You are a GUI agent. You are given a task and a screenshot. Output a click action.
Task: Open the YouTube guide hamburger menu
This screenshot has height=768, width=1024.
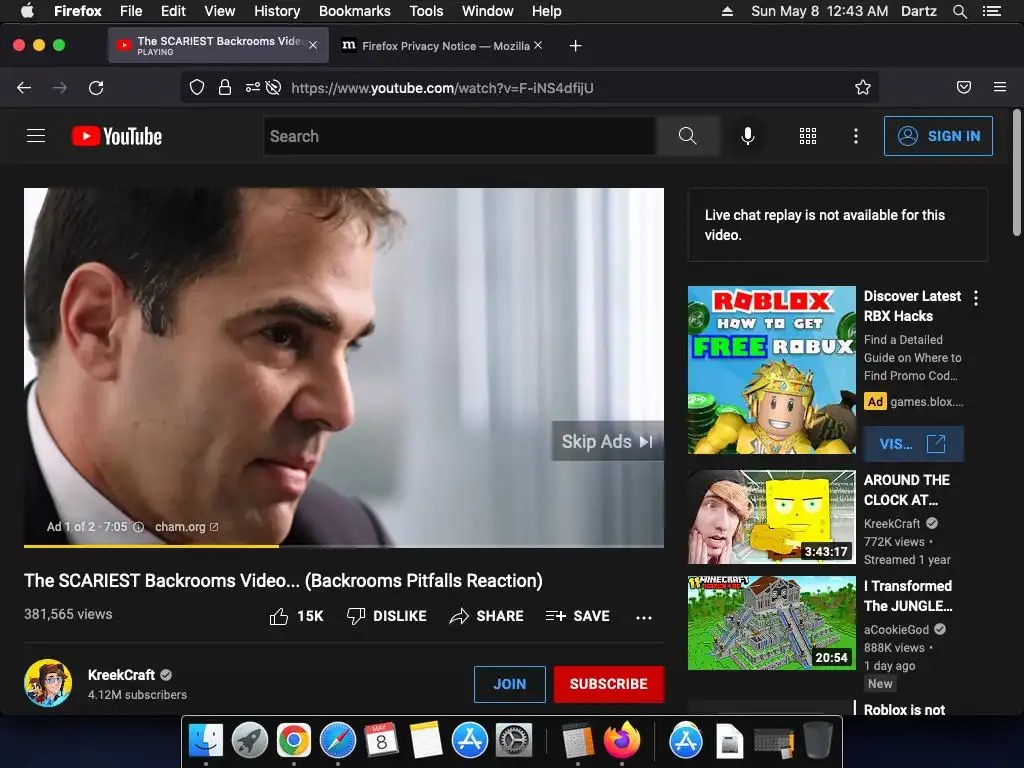[x=36, y=136]
